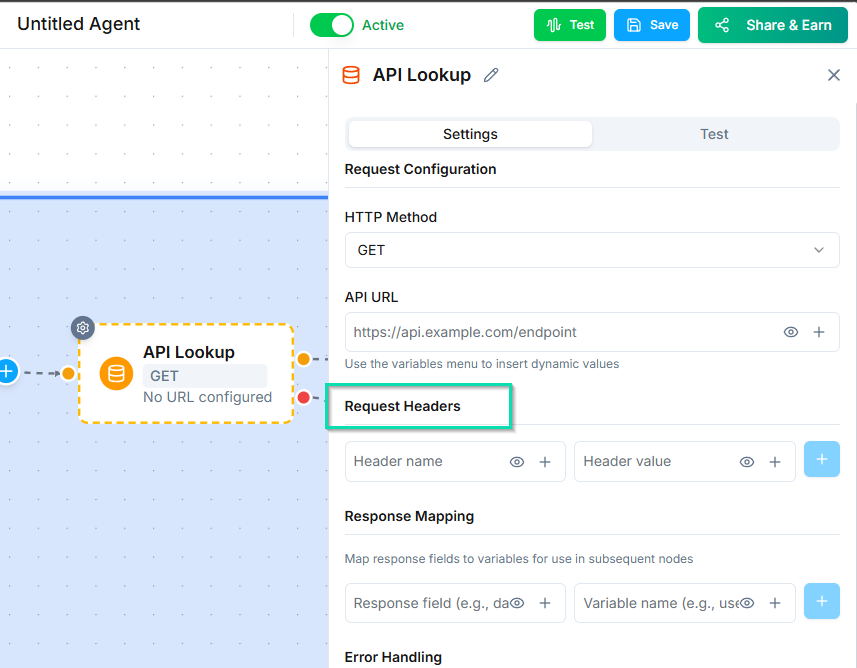Click the plus icon in the Header name field

coord(545,461)
